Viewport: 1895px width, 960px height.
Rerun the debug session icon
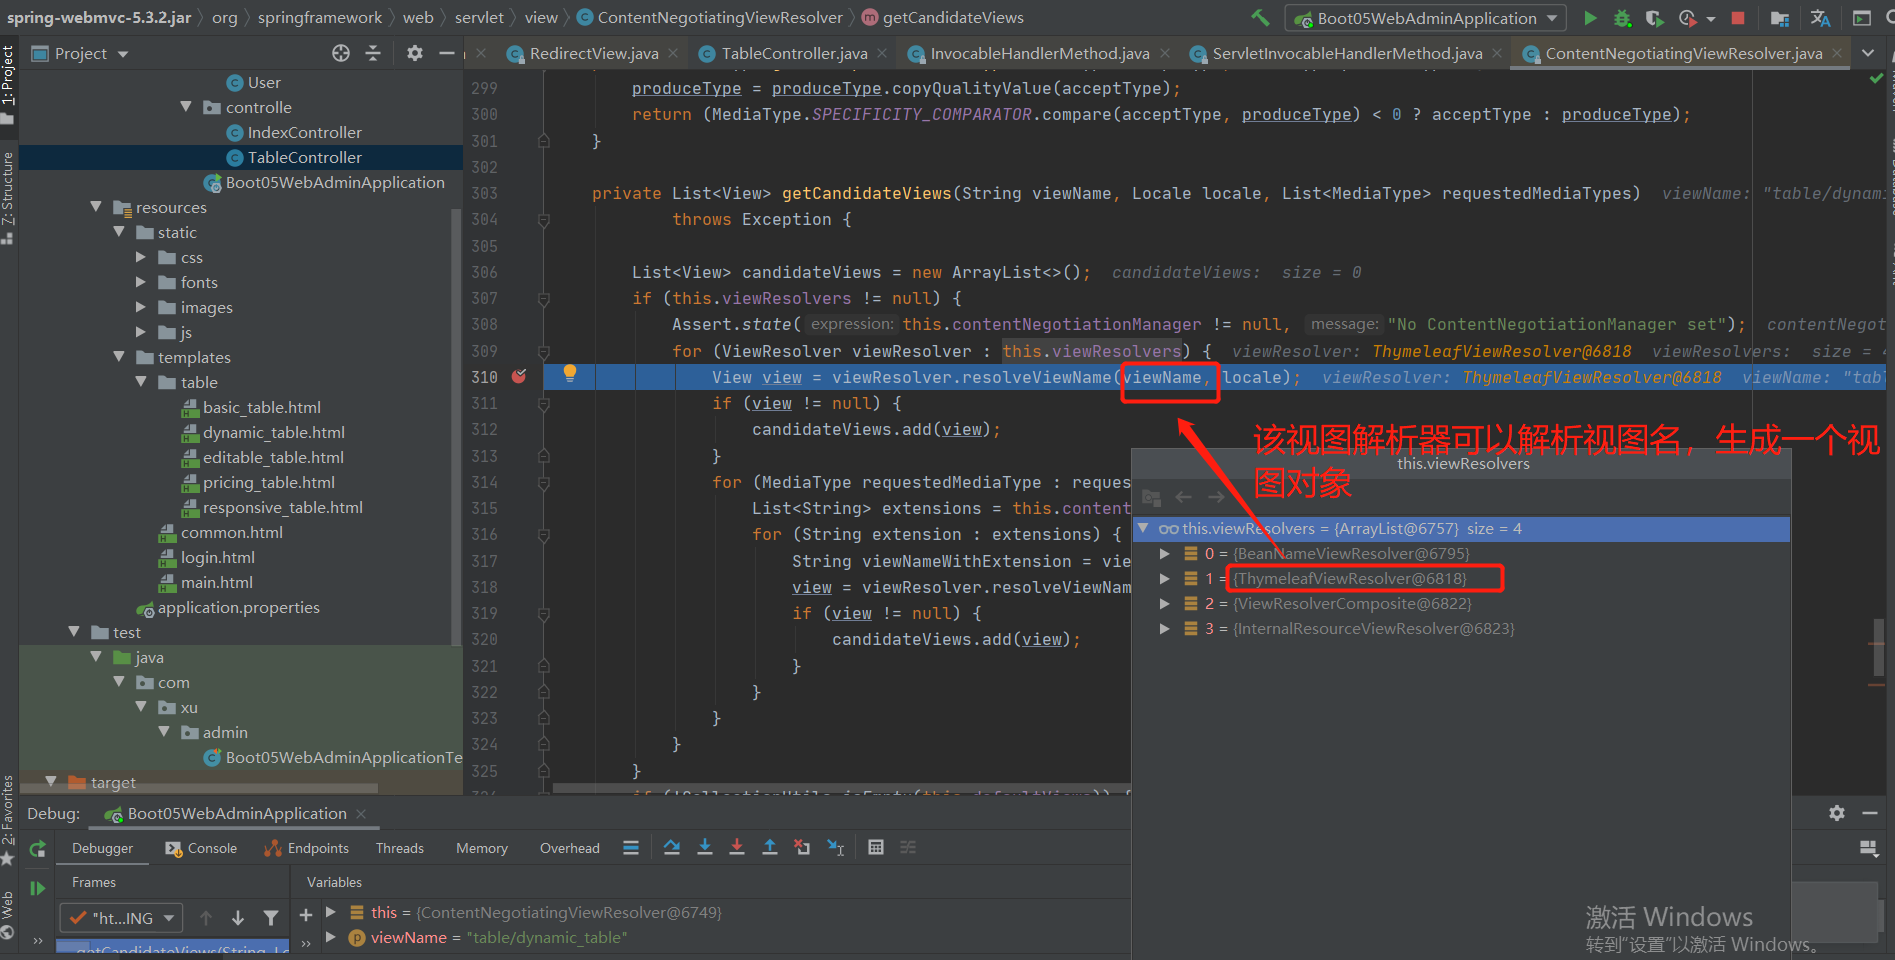pos(38,849)
